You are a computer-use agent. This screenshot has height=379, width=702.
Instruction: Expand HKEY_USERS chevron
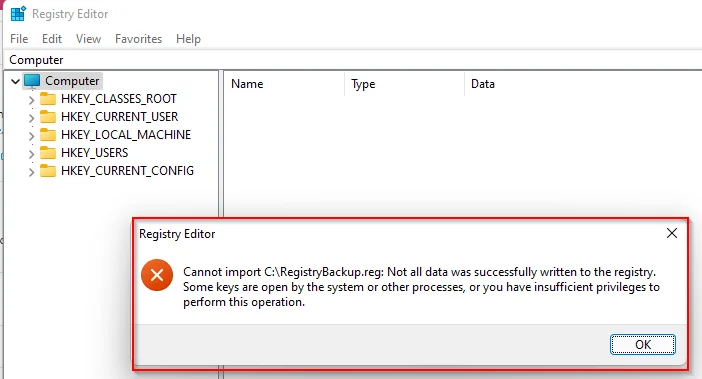click(31, 154)
